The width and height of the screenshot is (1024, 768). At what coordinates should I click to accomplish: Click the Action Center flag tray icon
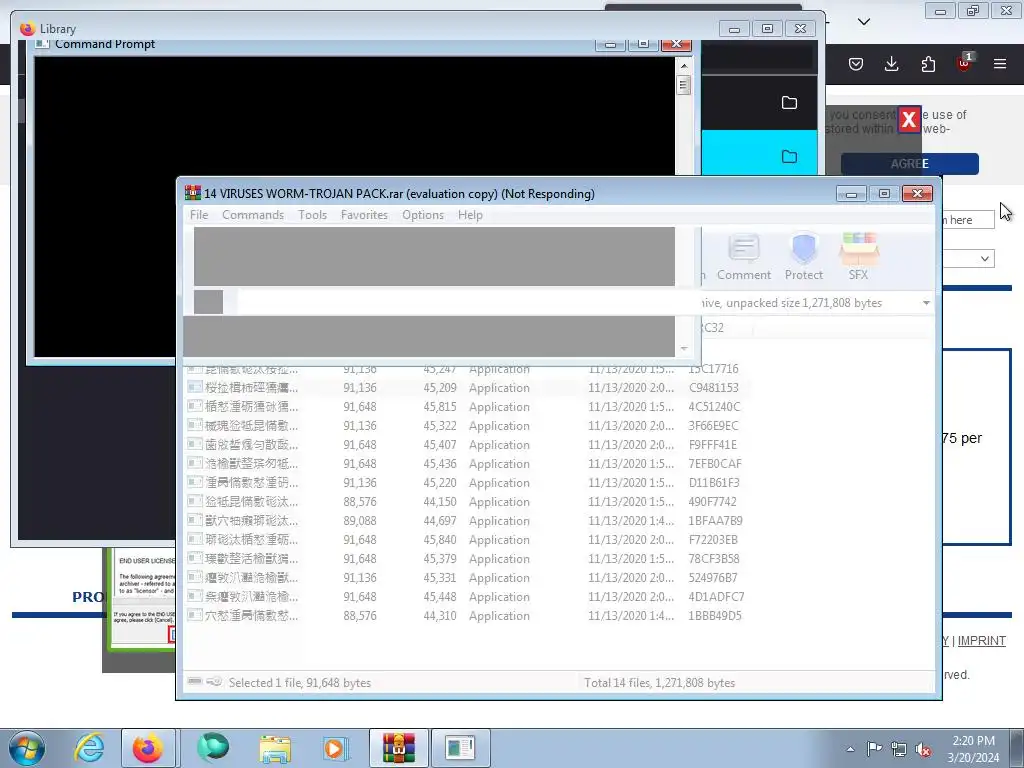[x=874, y=749]
